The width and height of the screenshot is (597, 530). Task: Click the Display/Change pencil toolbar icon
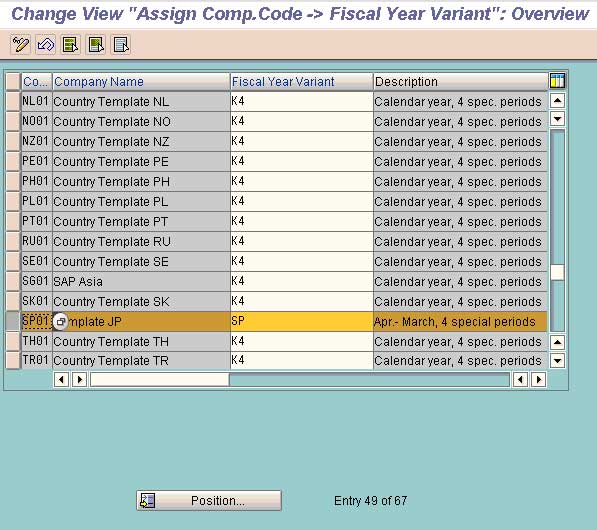pos(21,45)
